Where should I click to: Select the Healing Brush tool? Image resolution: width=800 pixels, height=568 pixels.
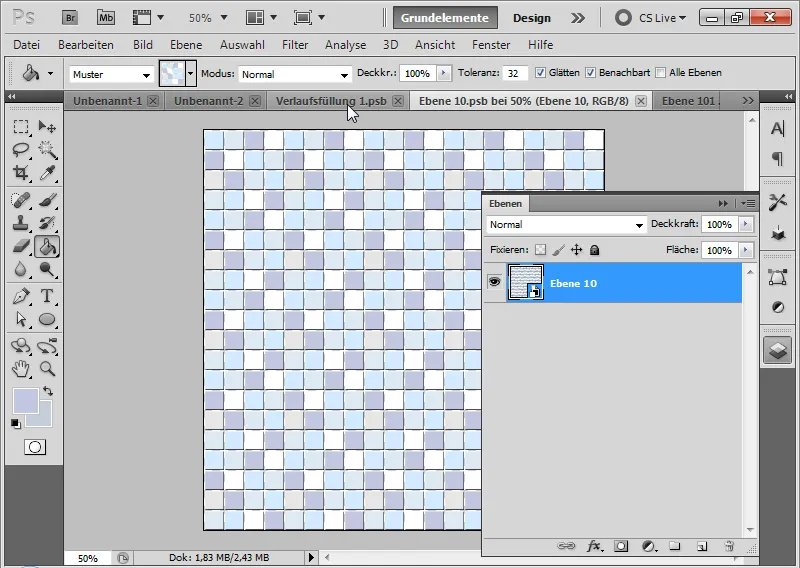pos(21,200)
